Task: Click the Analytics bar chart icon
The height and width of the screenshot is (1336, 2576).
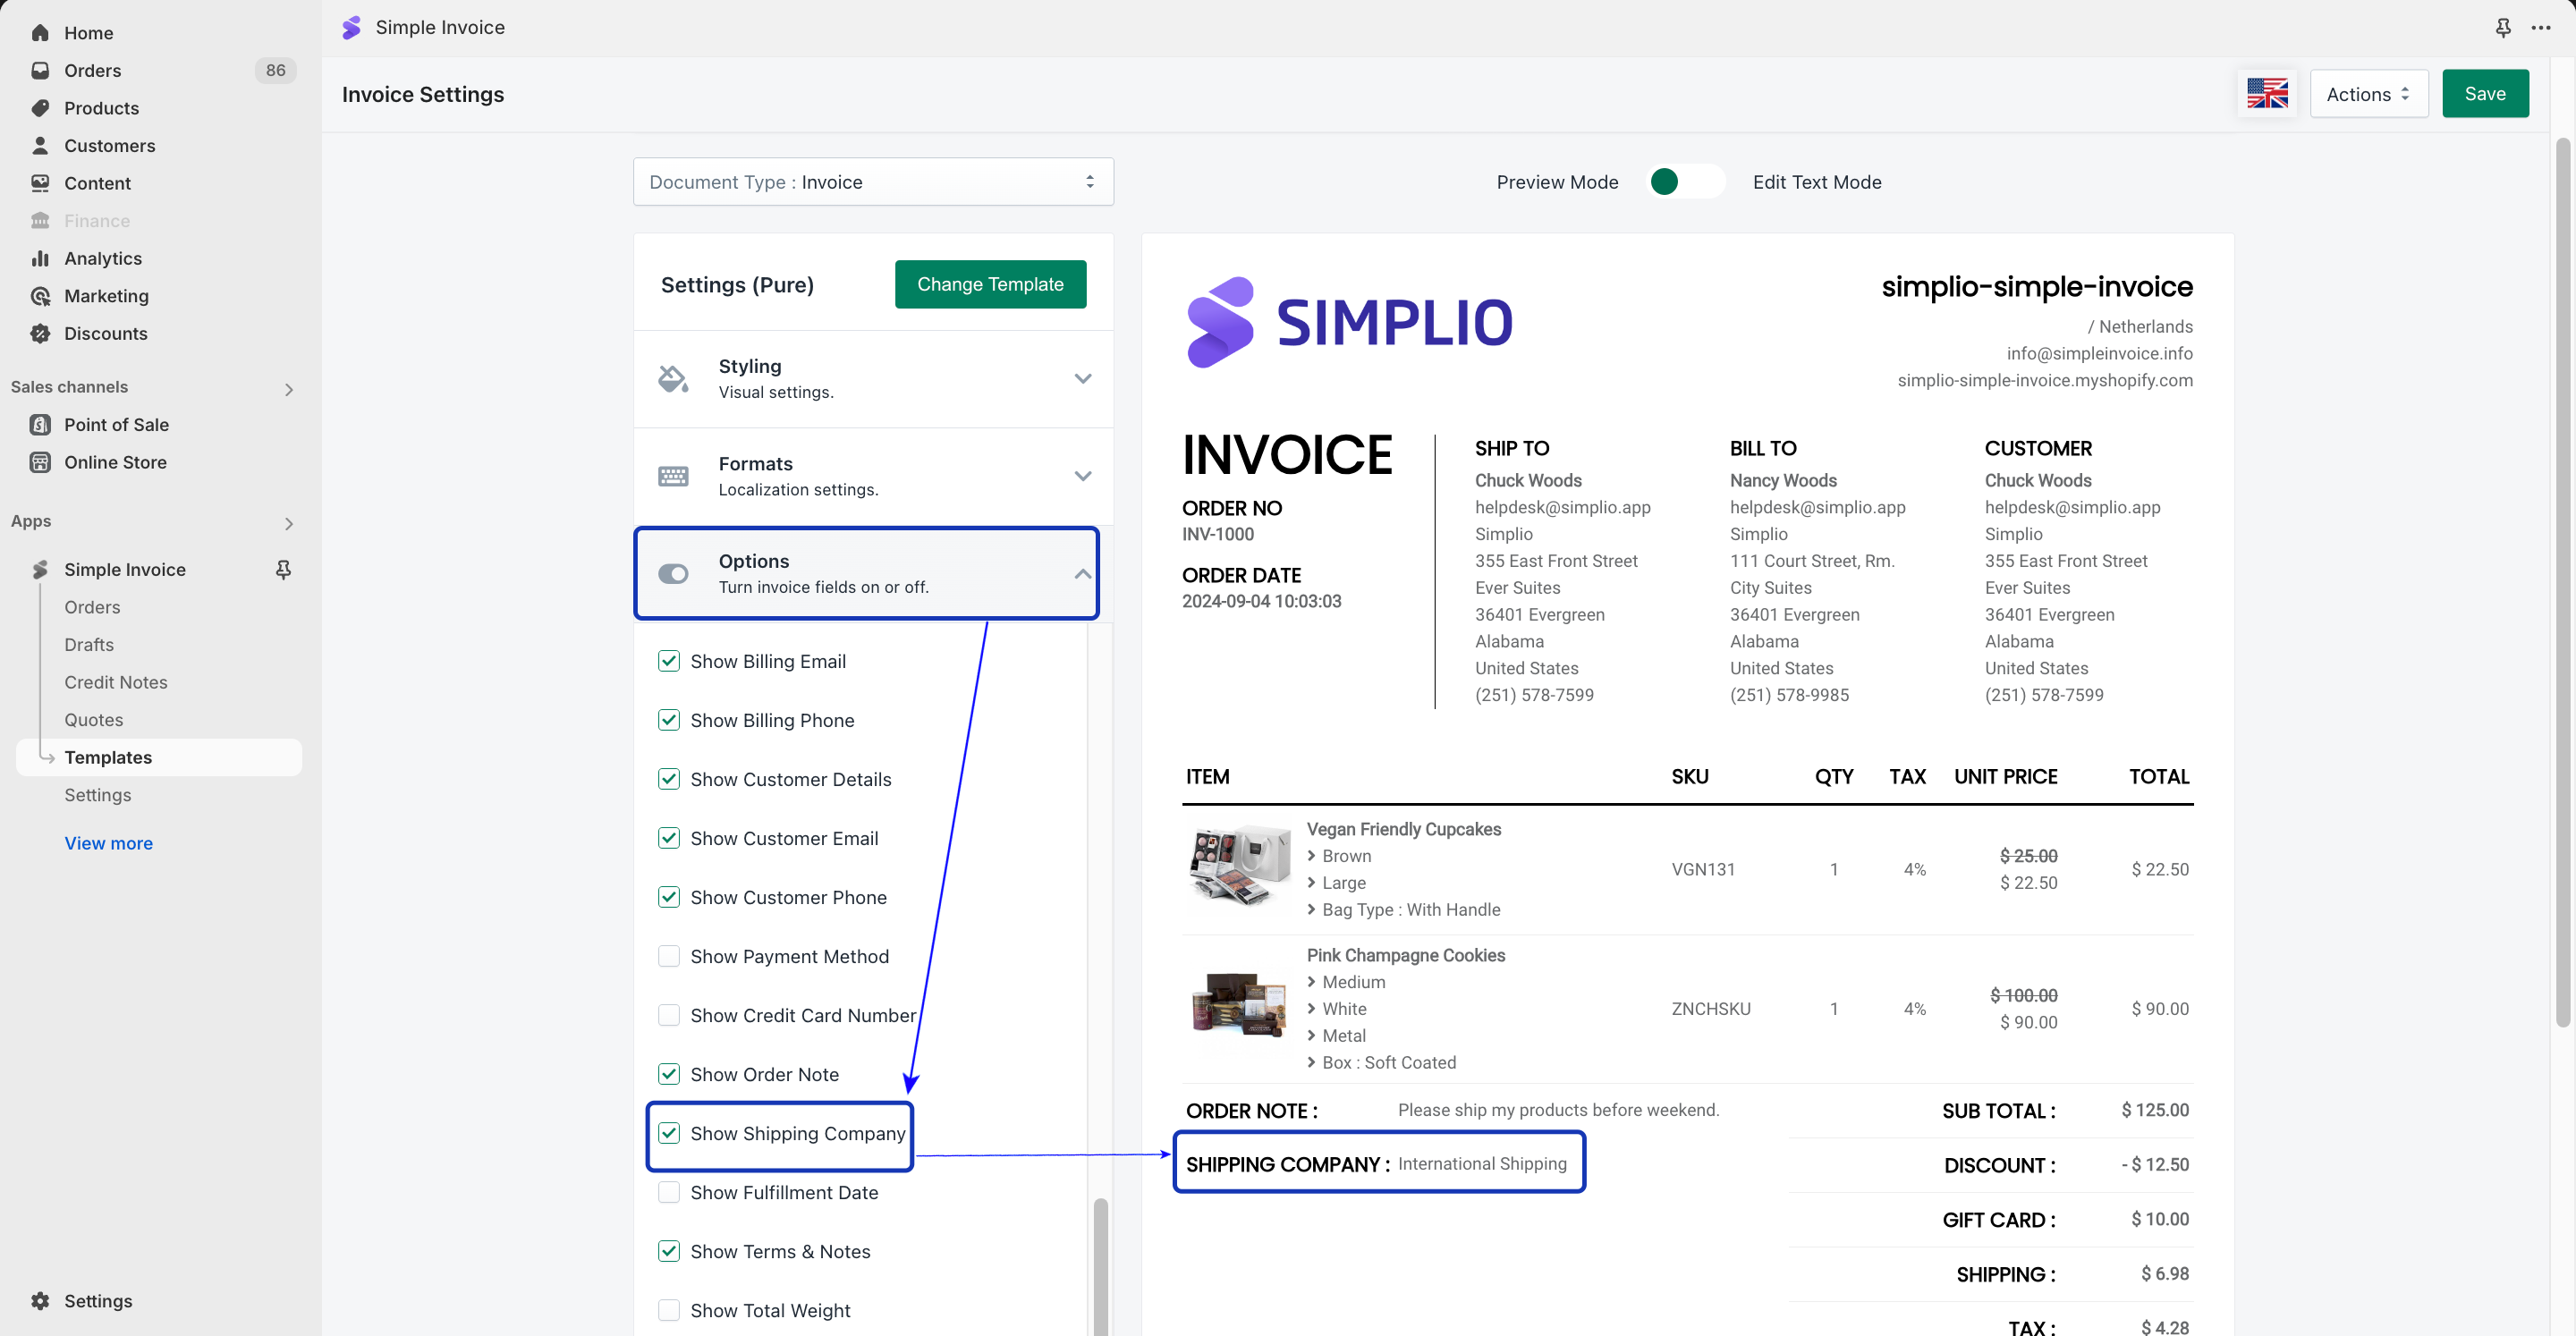Action: tap(40, 258)
